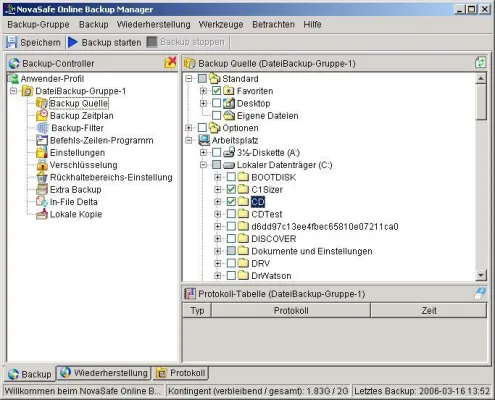Check the Optionen checkbox
Screen dimensions: 495x400
point(202,128)
